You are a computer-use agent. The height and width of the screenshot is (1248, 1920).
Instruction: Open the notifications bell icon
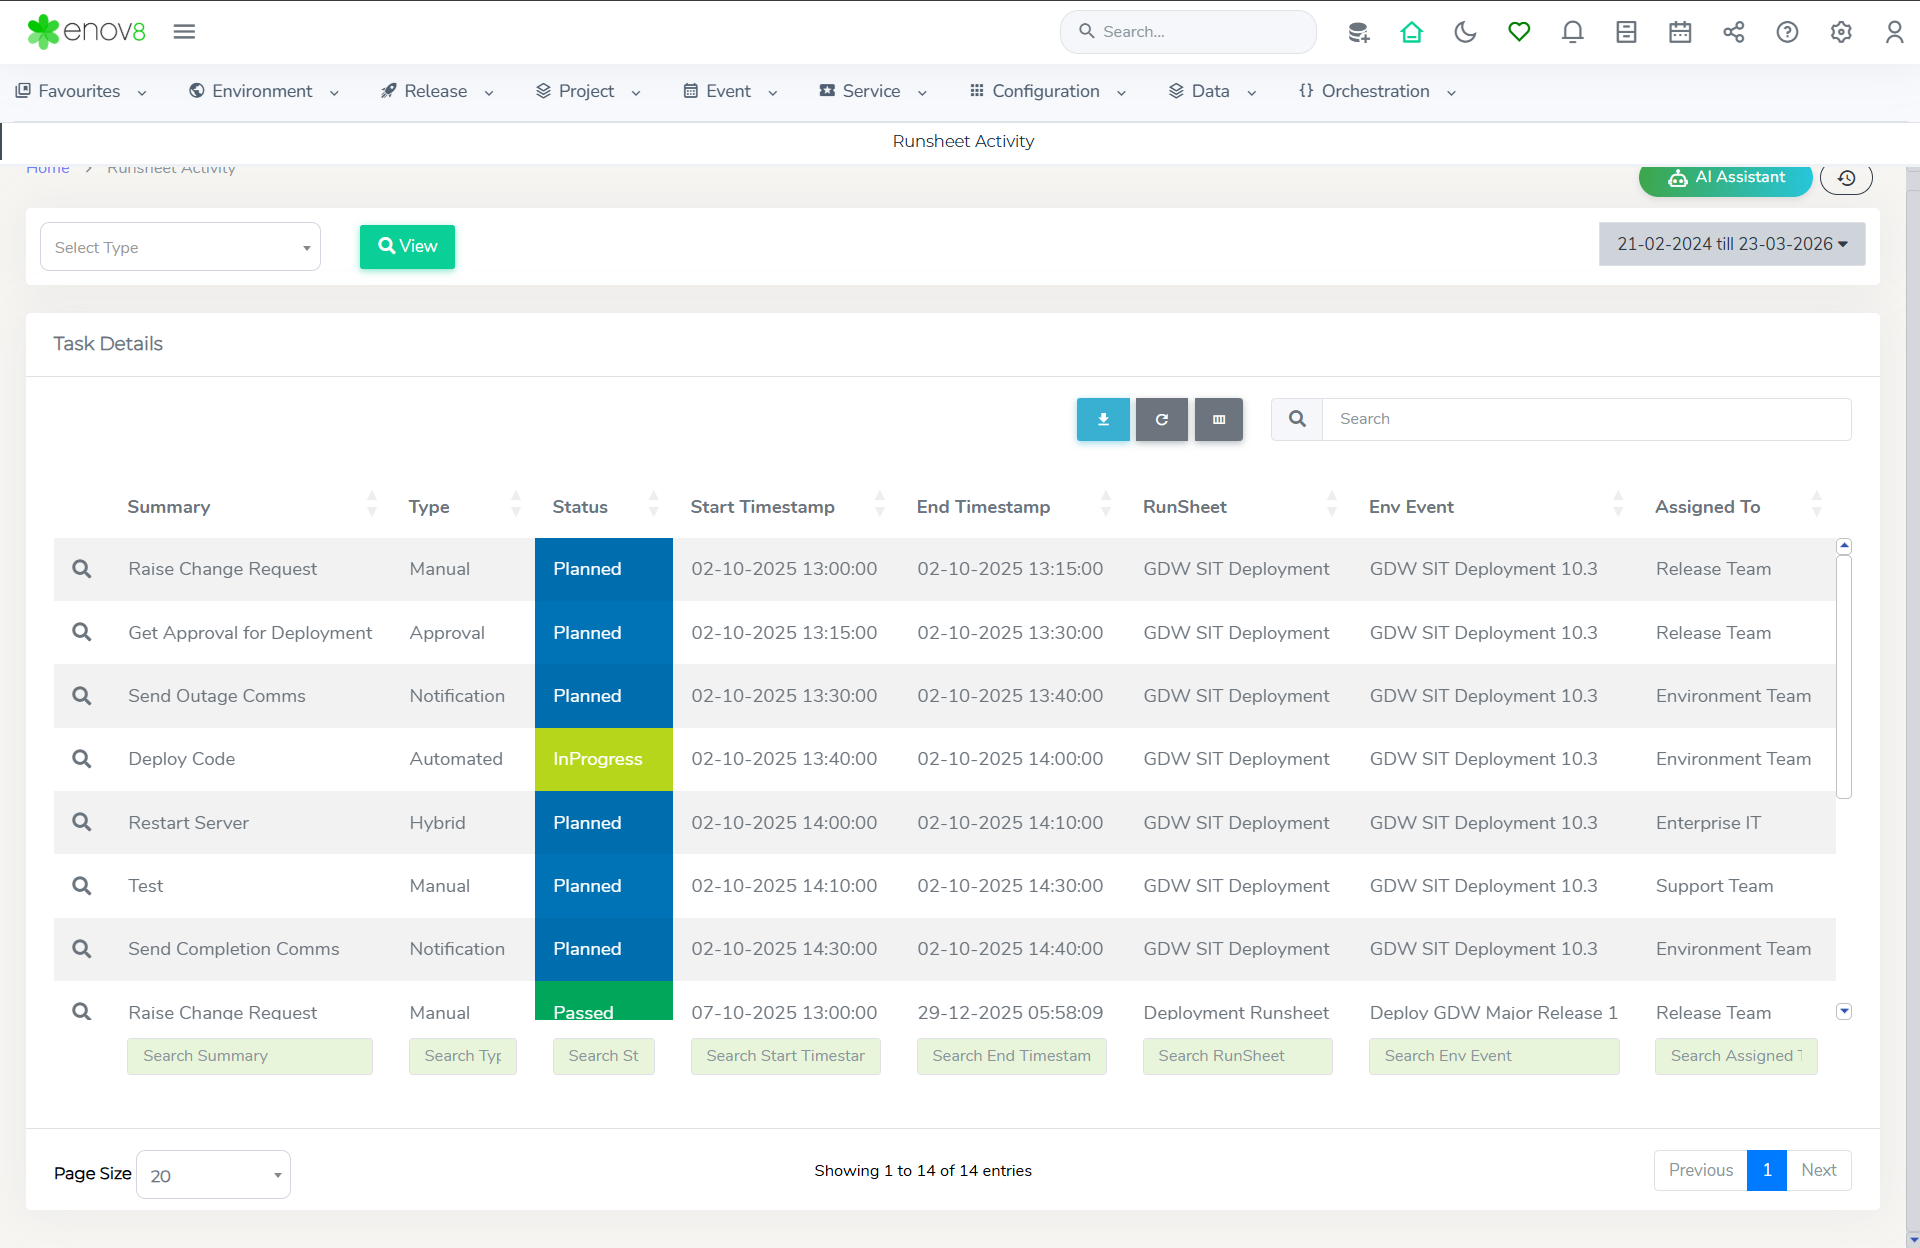pos(1572,32)
